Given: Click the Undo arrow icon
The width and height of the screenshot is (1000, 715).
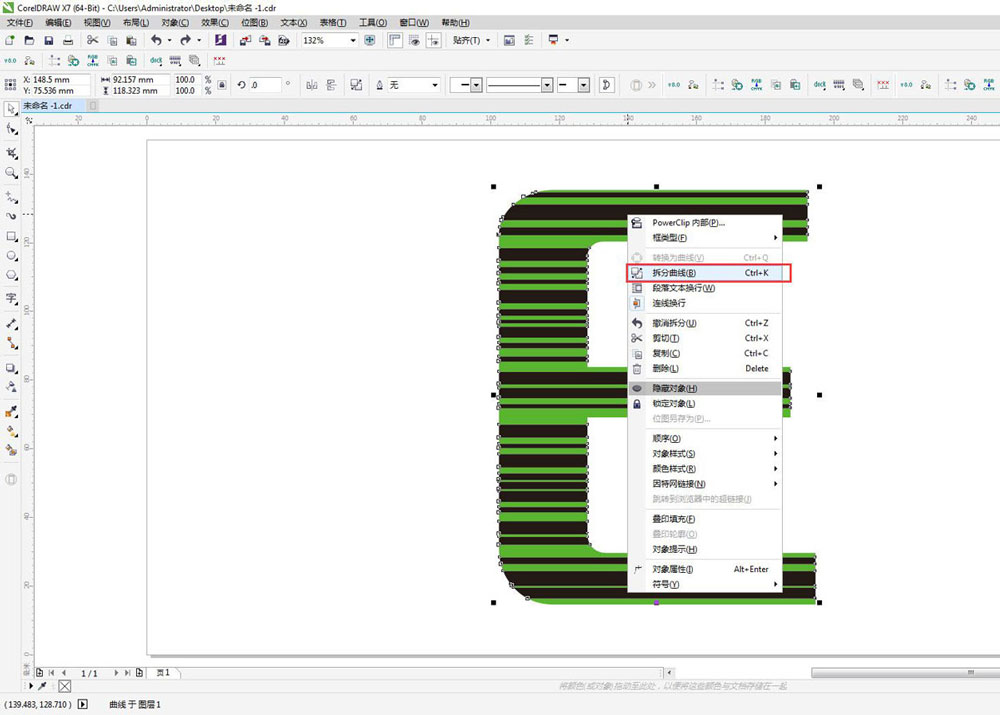Looking at the screenshot, I should point(155,41).
